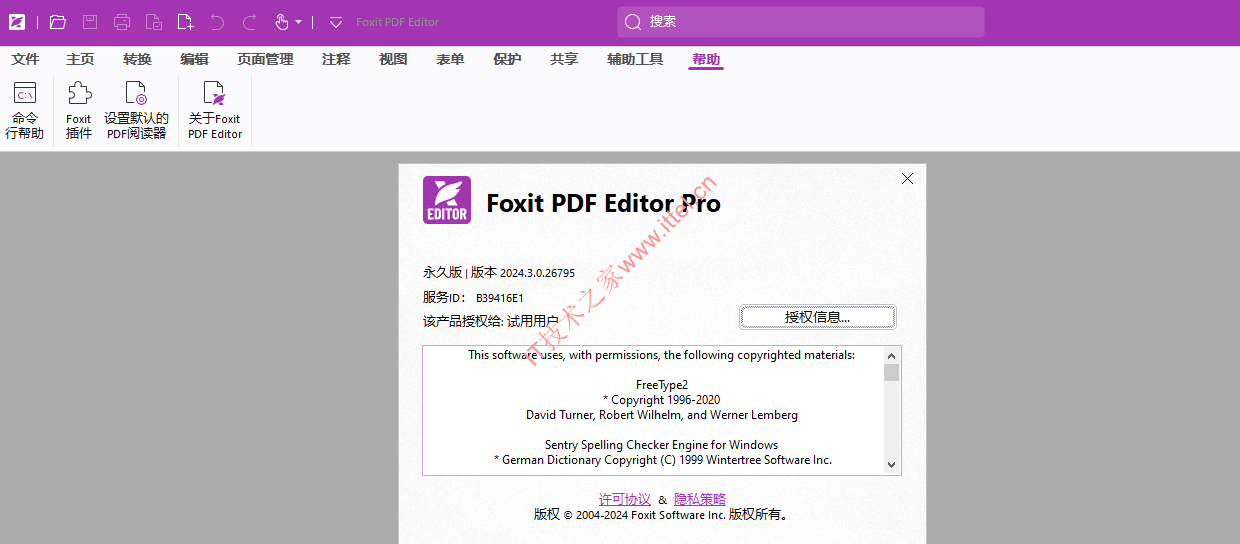The image size is (1240, 544).
Task: Click the search magnifier icon
Action: tap(632, 22)
